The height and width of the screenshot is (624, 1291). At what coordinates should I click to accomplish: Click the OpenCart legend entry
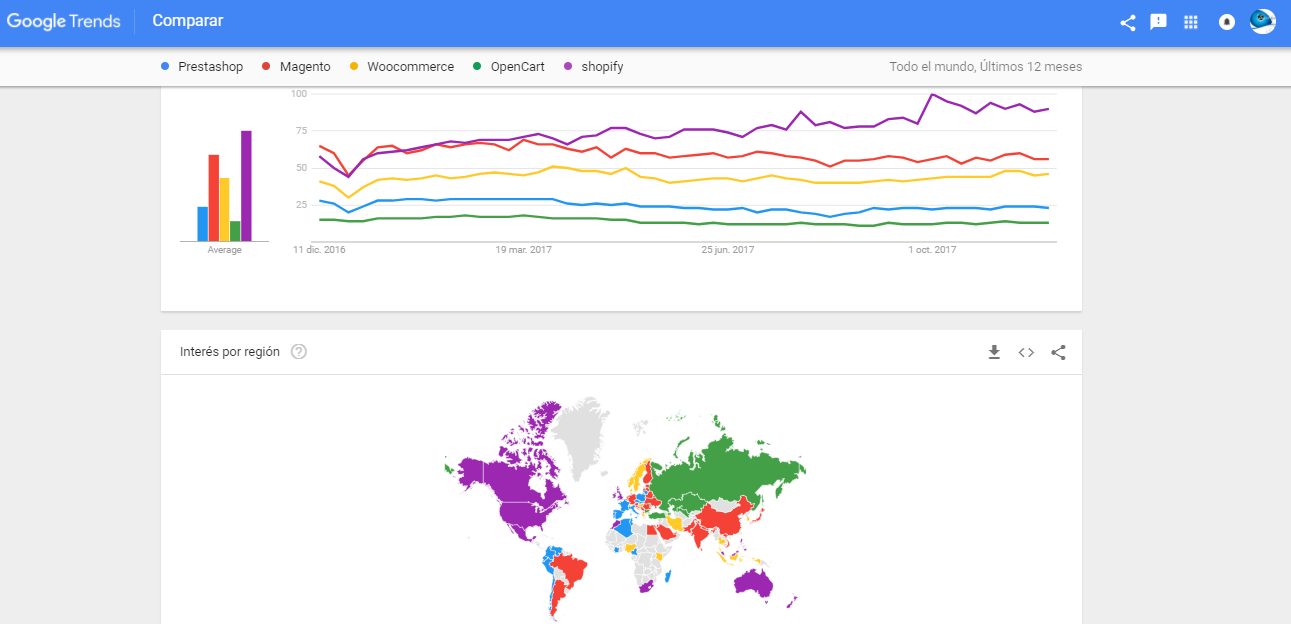[517, 67]
